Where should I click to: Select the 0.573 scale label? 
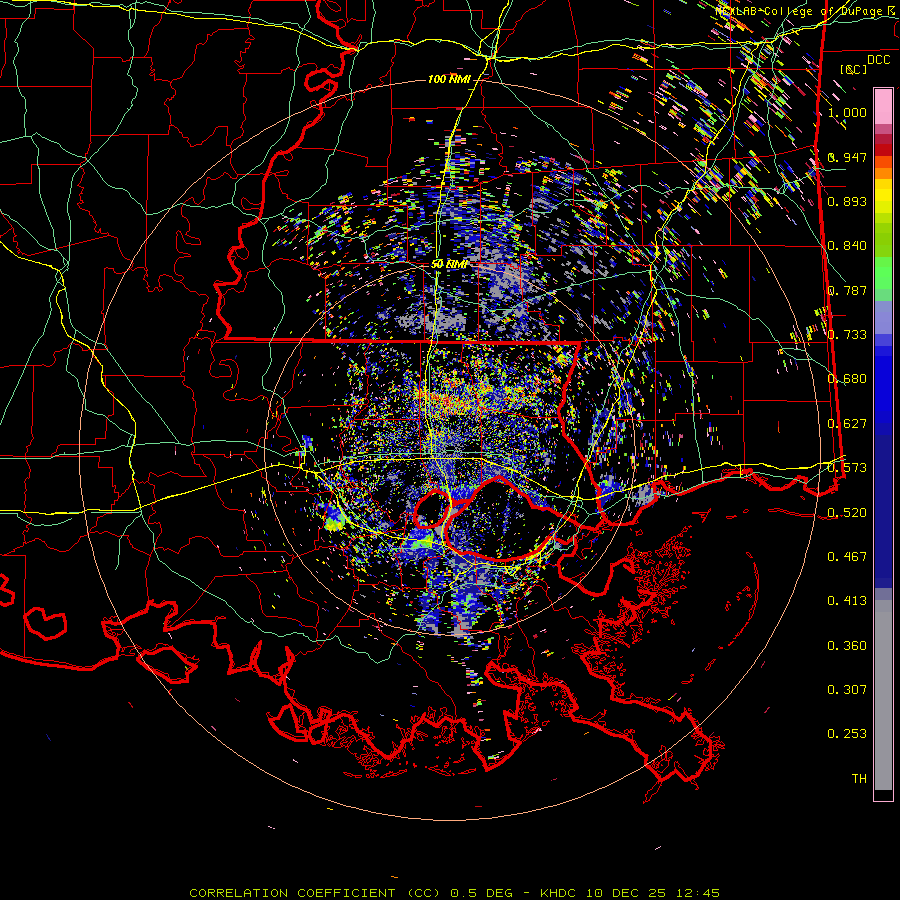(847, 468)
